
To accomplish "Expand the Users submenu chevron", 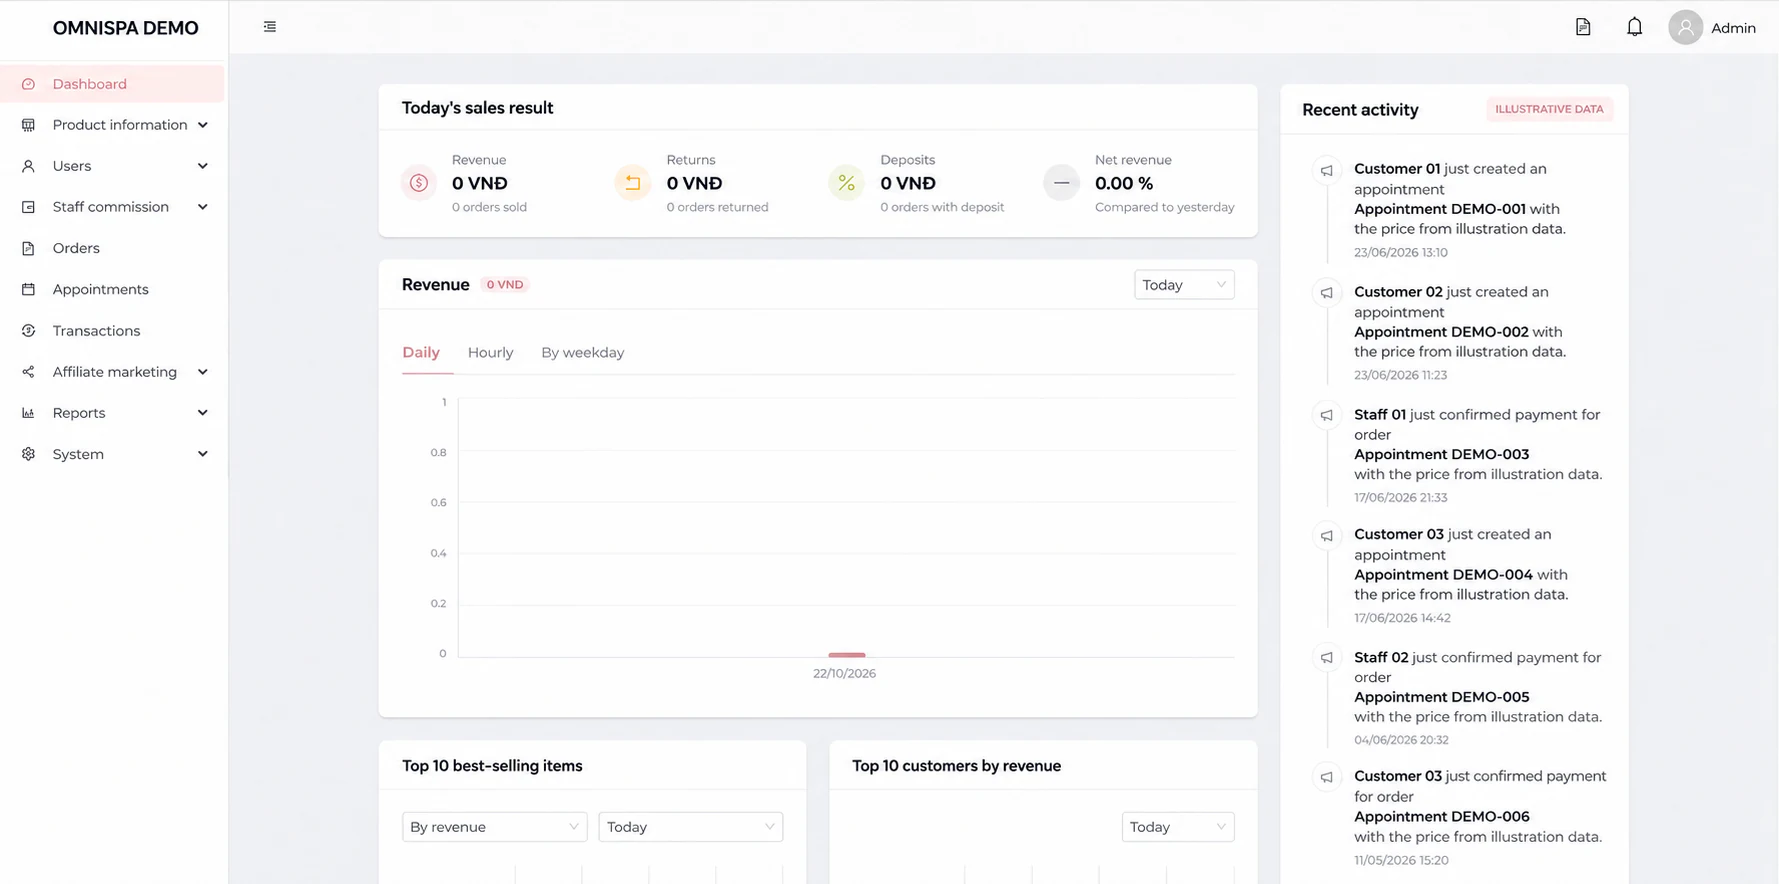I will (x=203, y=166).
